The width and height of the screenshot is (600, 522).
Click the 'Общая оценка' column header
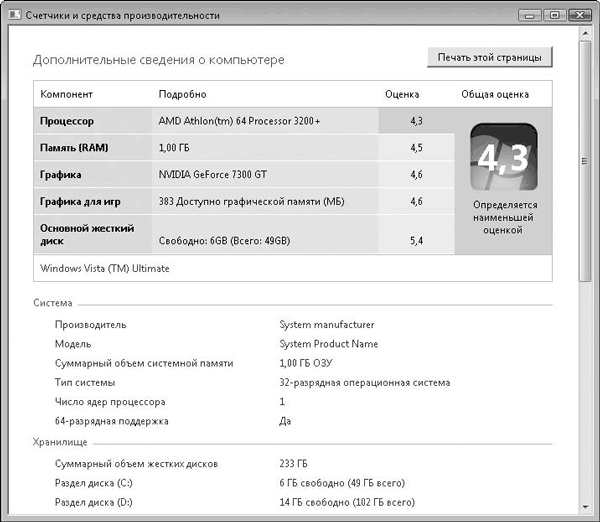pyautogui.click(x=494, y=94)
